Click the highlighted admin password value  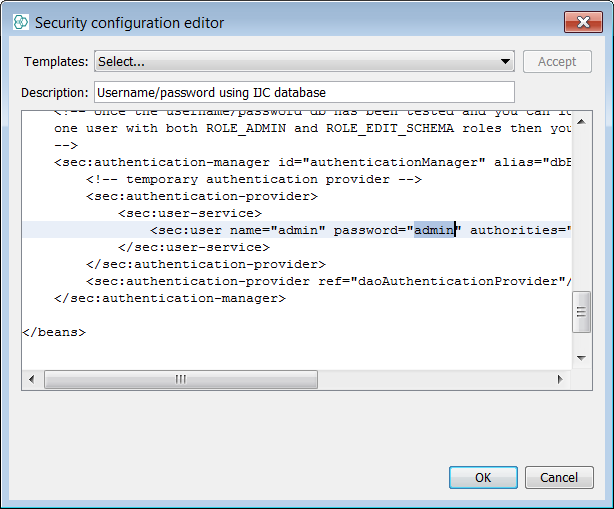tap(434, 230)
